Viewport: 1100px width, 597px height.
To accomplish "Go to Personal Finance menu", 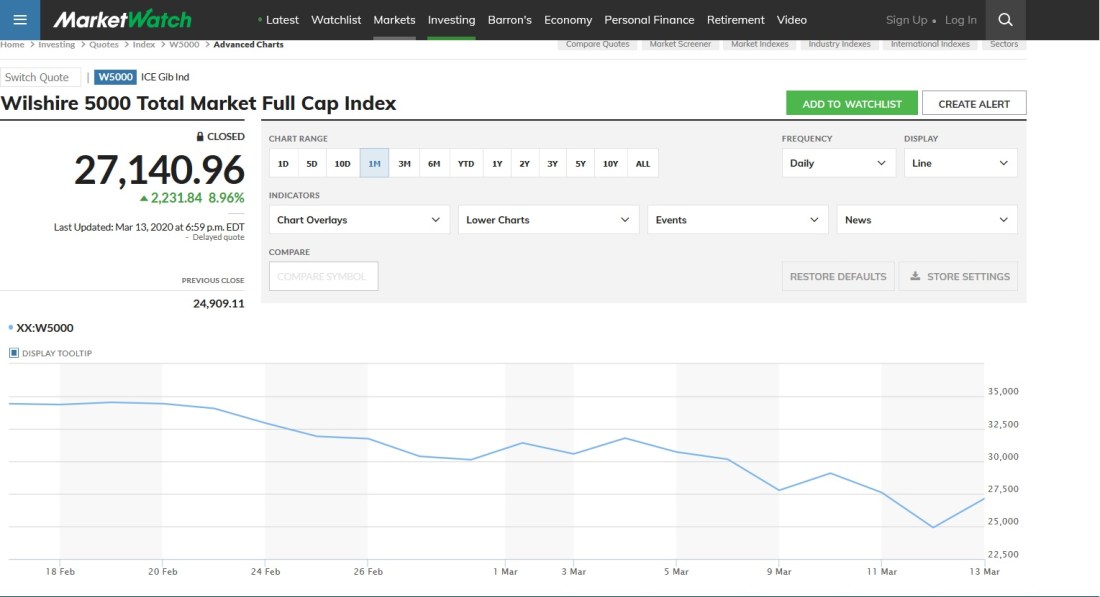I will point(649,20).
